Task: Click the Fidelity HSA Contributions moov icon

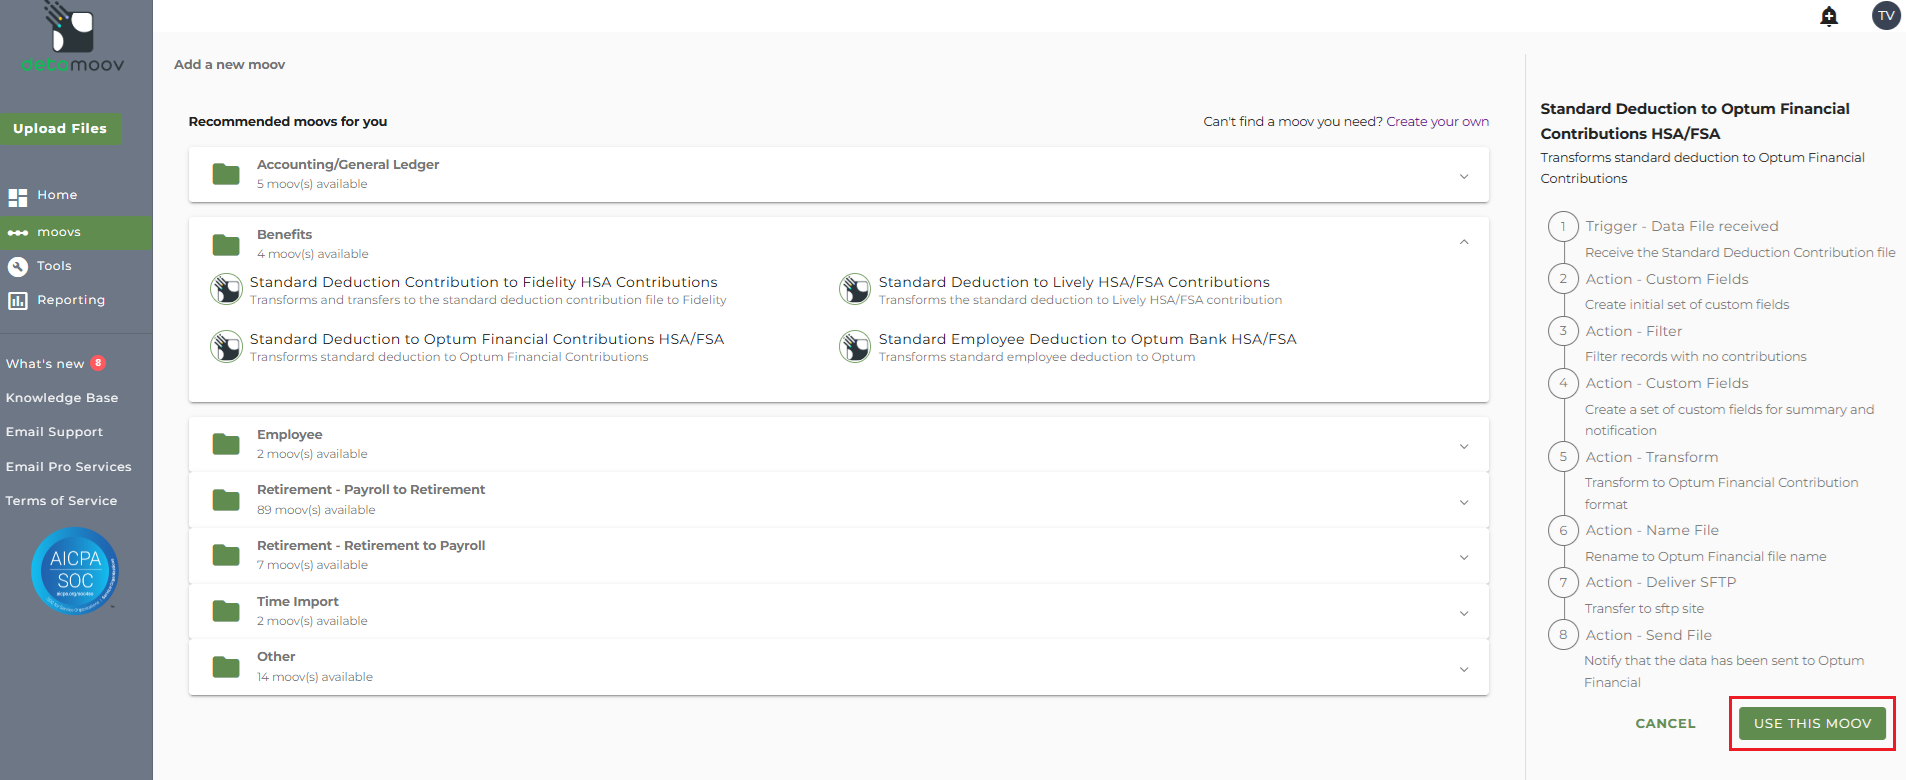Action: [226, 290]
